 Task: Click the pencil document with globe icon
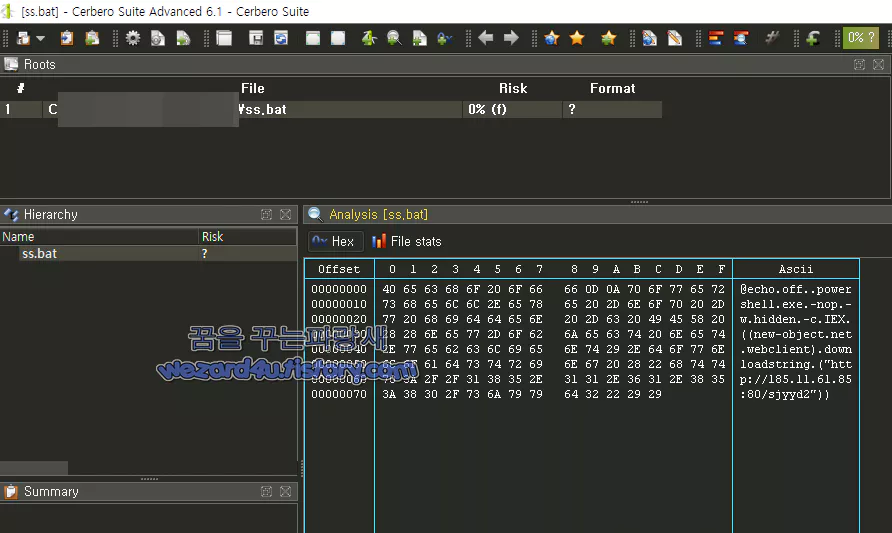click(x=649, y=38)
